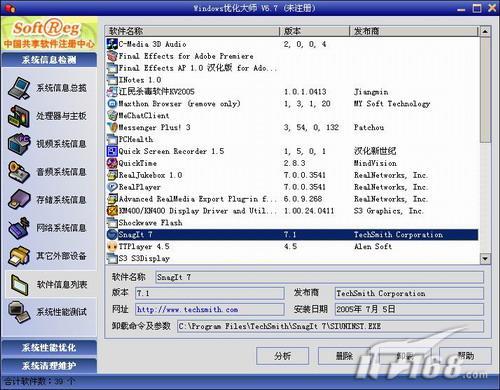This screenshot has width=500, height=390.
Task: Open 系统性能测试 computer icon
Action: (20, 312)
